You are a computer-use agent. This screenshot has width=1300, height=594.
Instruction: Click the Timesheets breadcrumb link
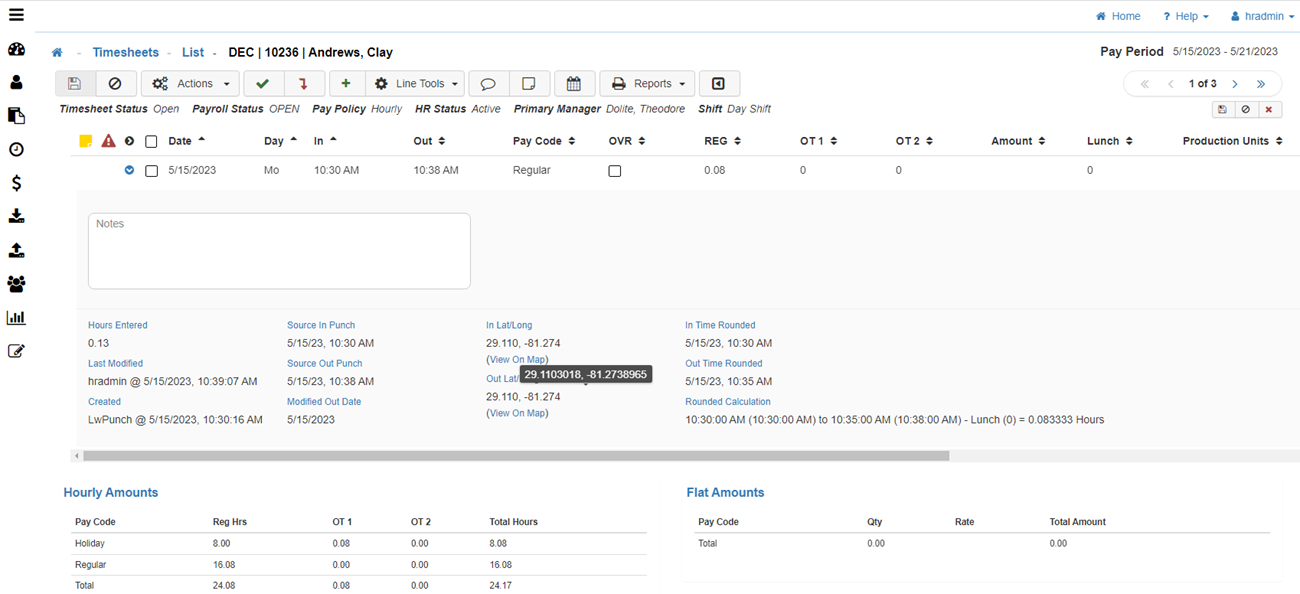tap(125, 53)
